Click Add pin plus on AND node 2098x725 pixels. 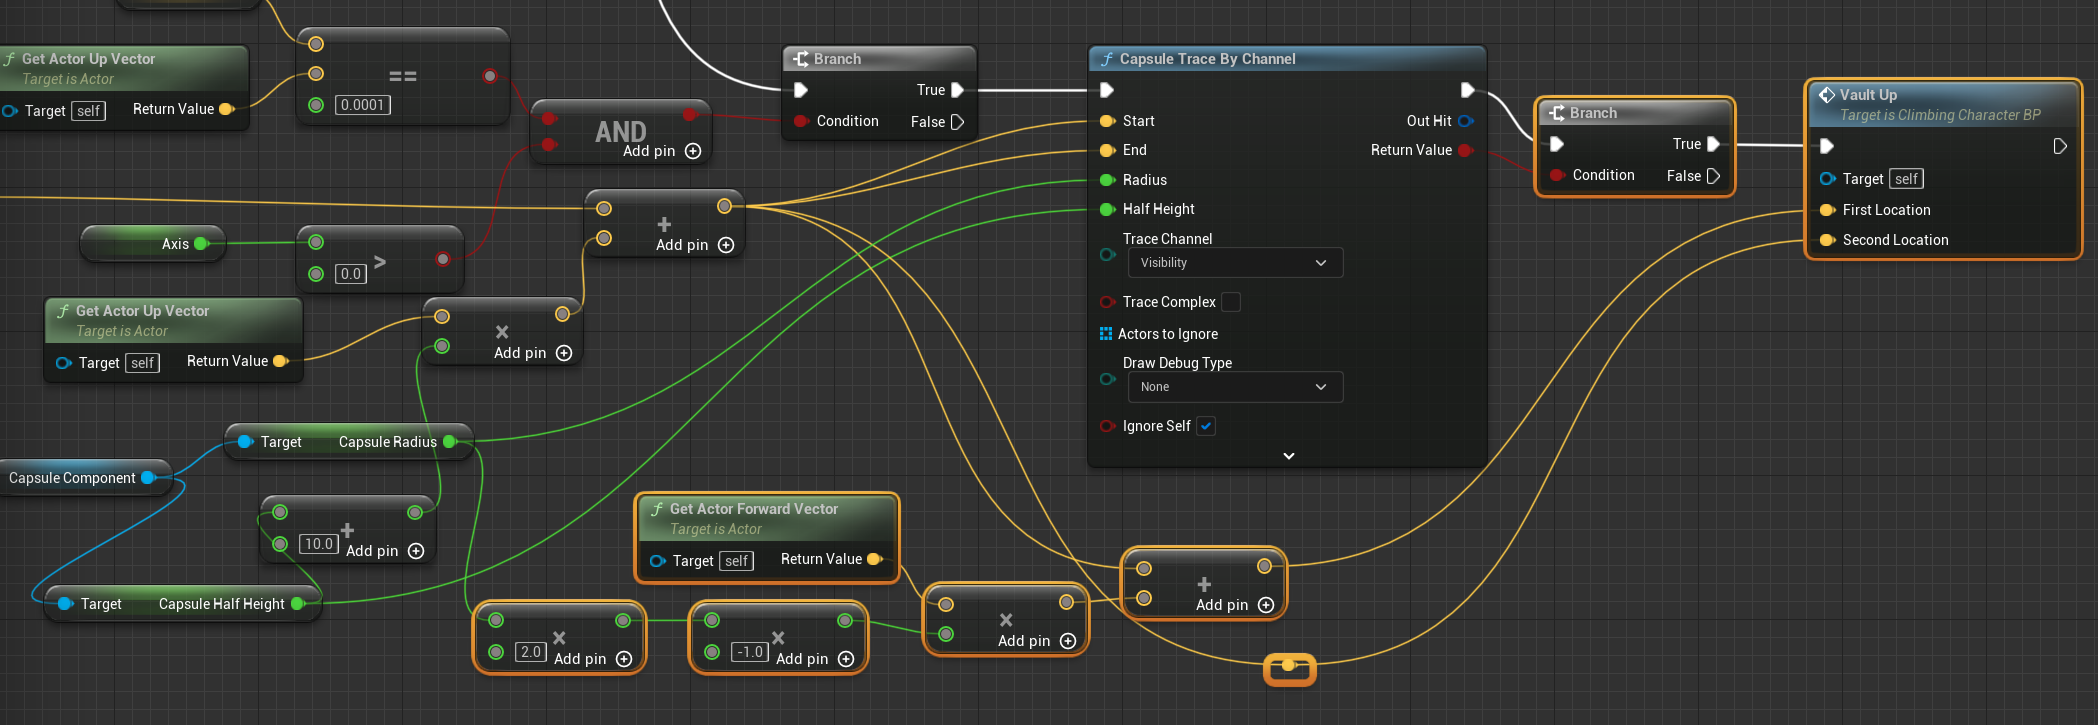[693, 151]
